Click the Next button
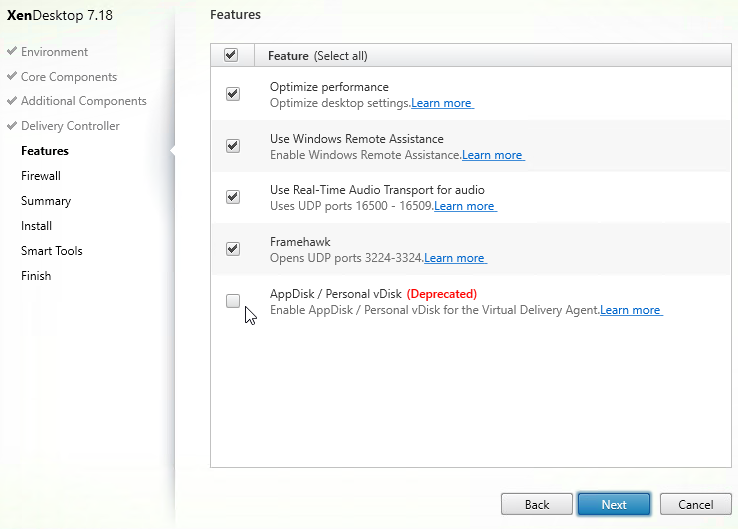Image resolution: width=738 pixels, height=529 pixels. (614, 505)
